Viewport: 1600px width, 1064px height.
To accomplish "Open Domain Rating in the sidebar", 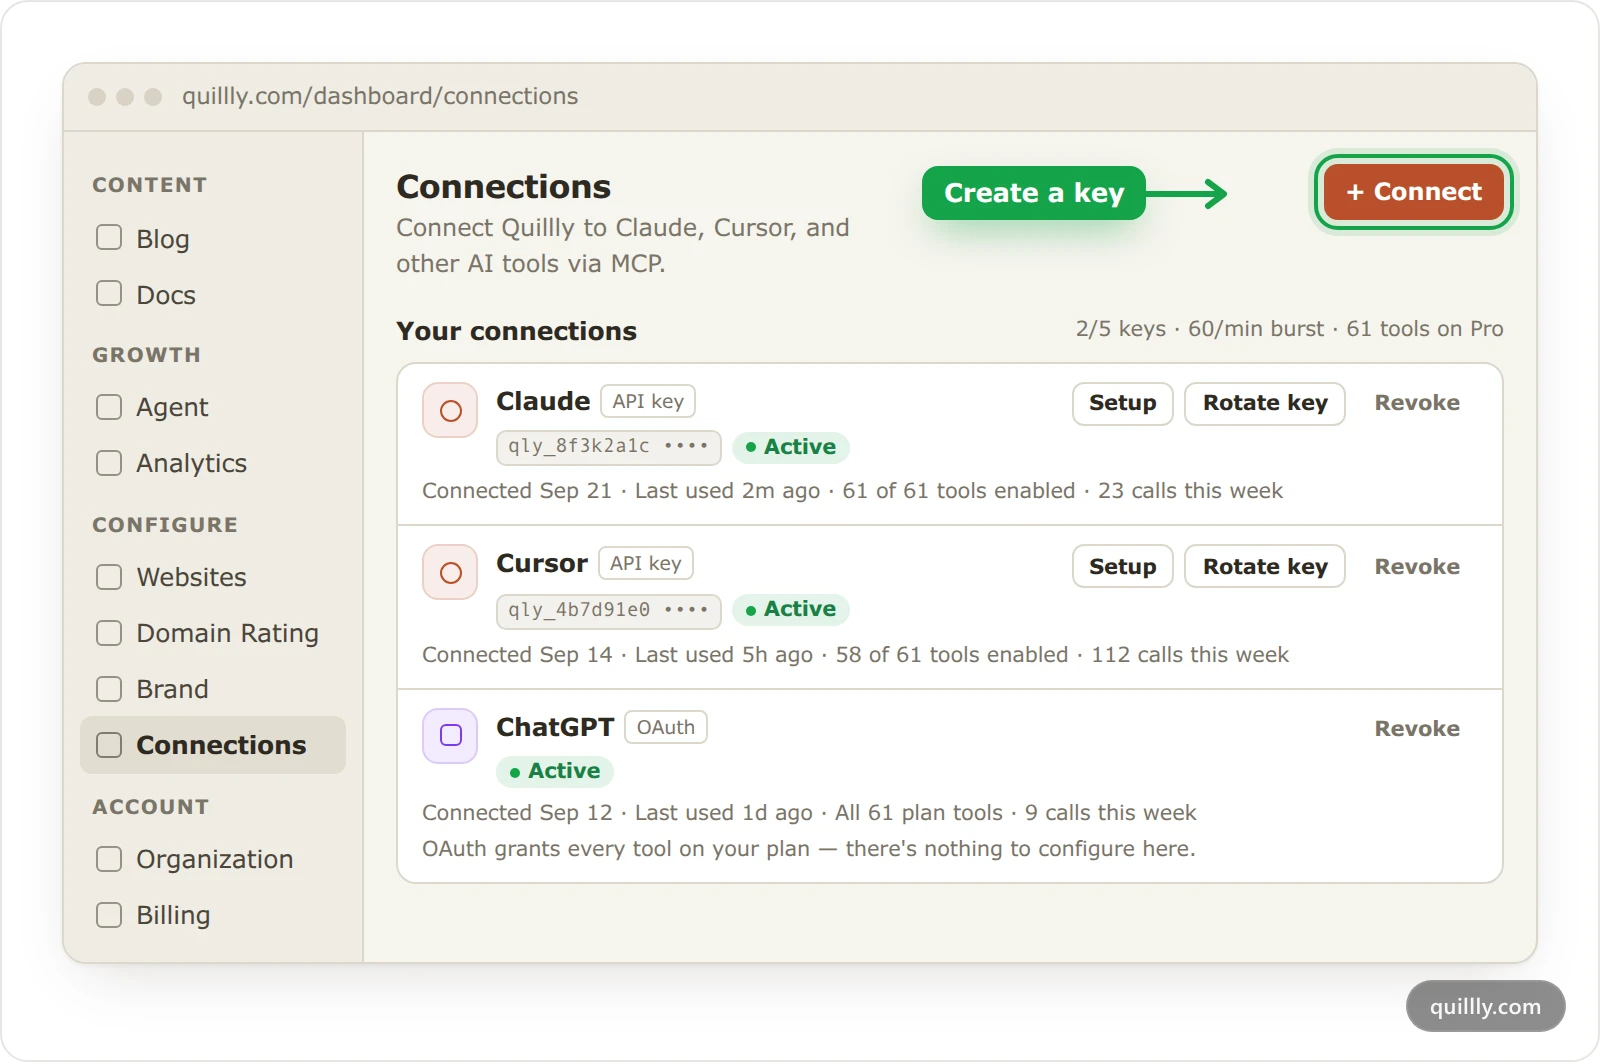I will [x=213, y=633].
